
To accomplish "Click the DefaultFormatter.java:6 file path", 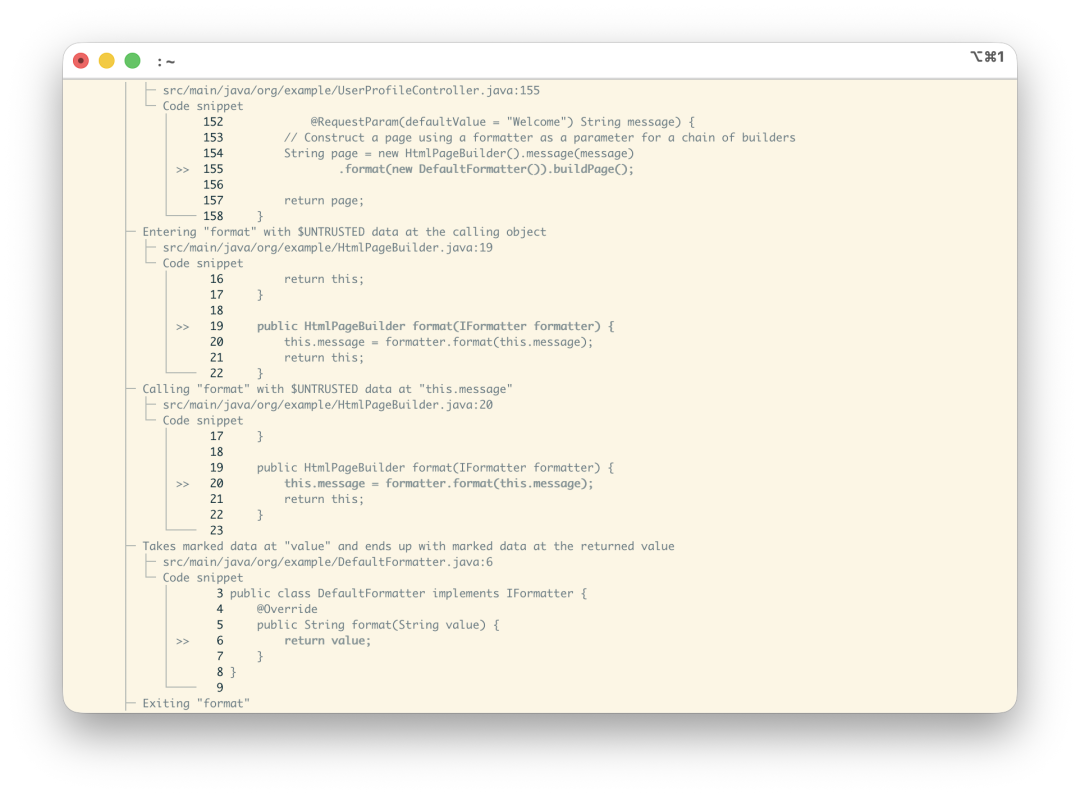I will click(328, 562).
